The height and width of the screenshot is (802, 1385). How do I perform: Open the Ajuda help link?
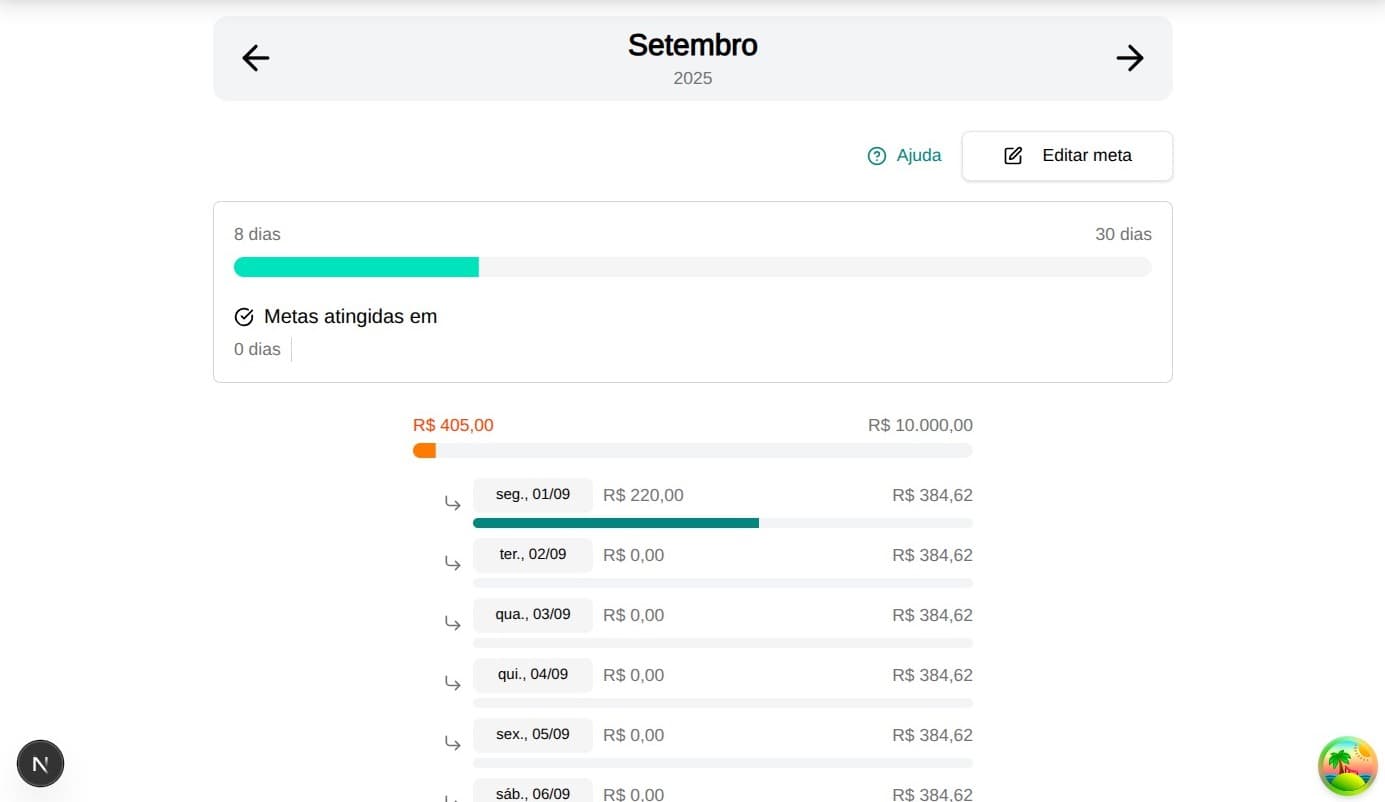(918, 156)
